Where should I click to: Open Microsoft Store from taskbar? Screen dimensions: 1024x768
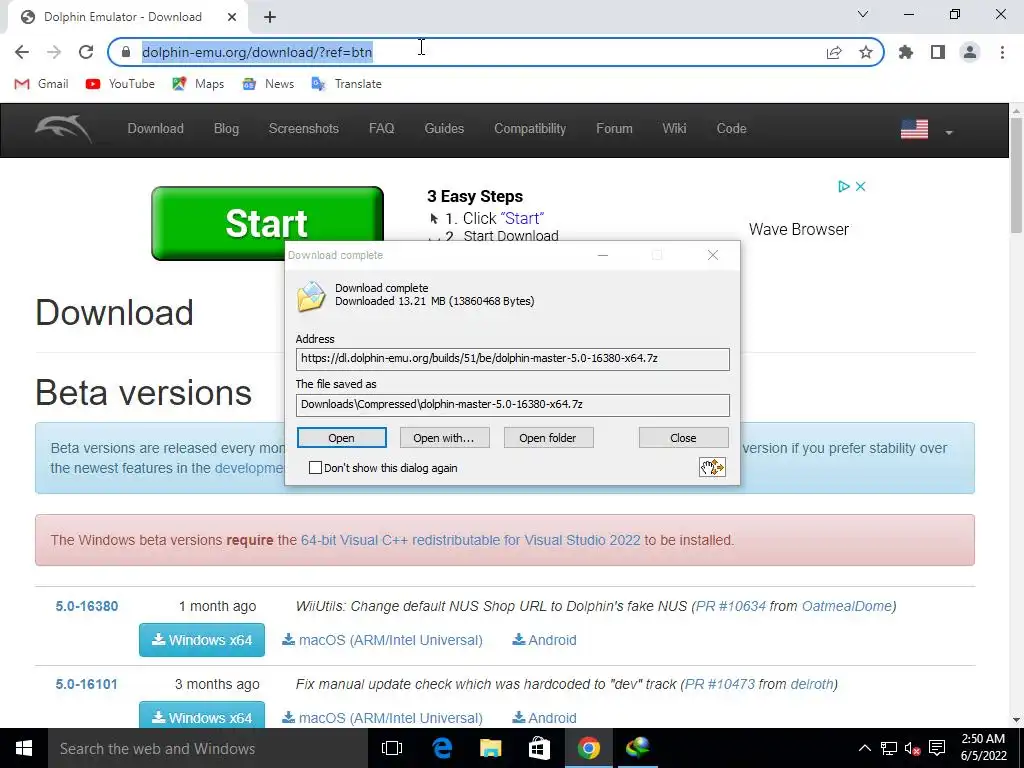click(539, 748)
